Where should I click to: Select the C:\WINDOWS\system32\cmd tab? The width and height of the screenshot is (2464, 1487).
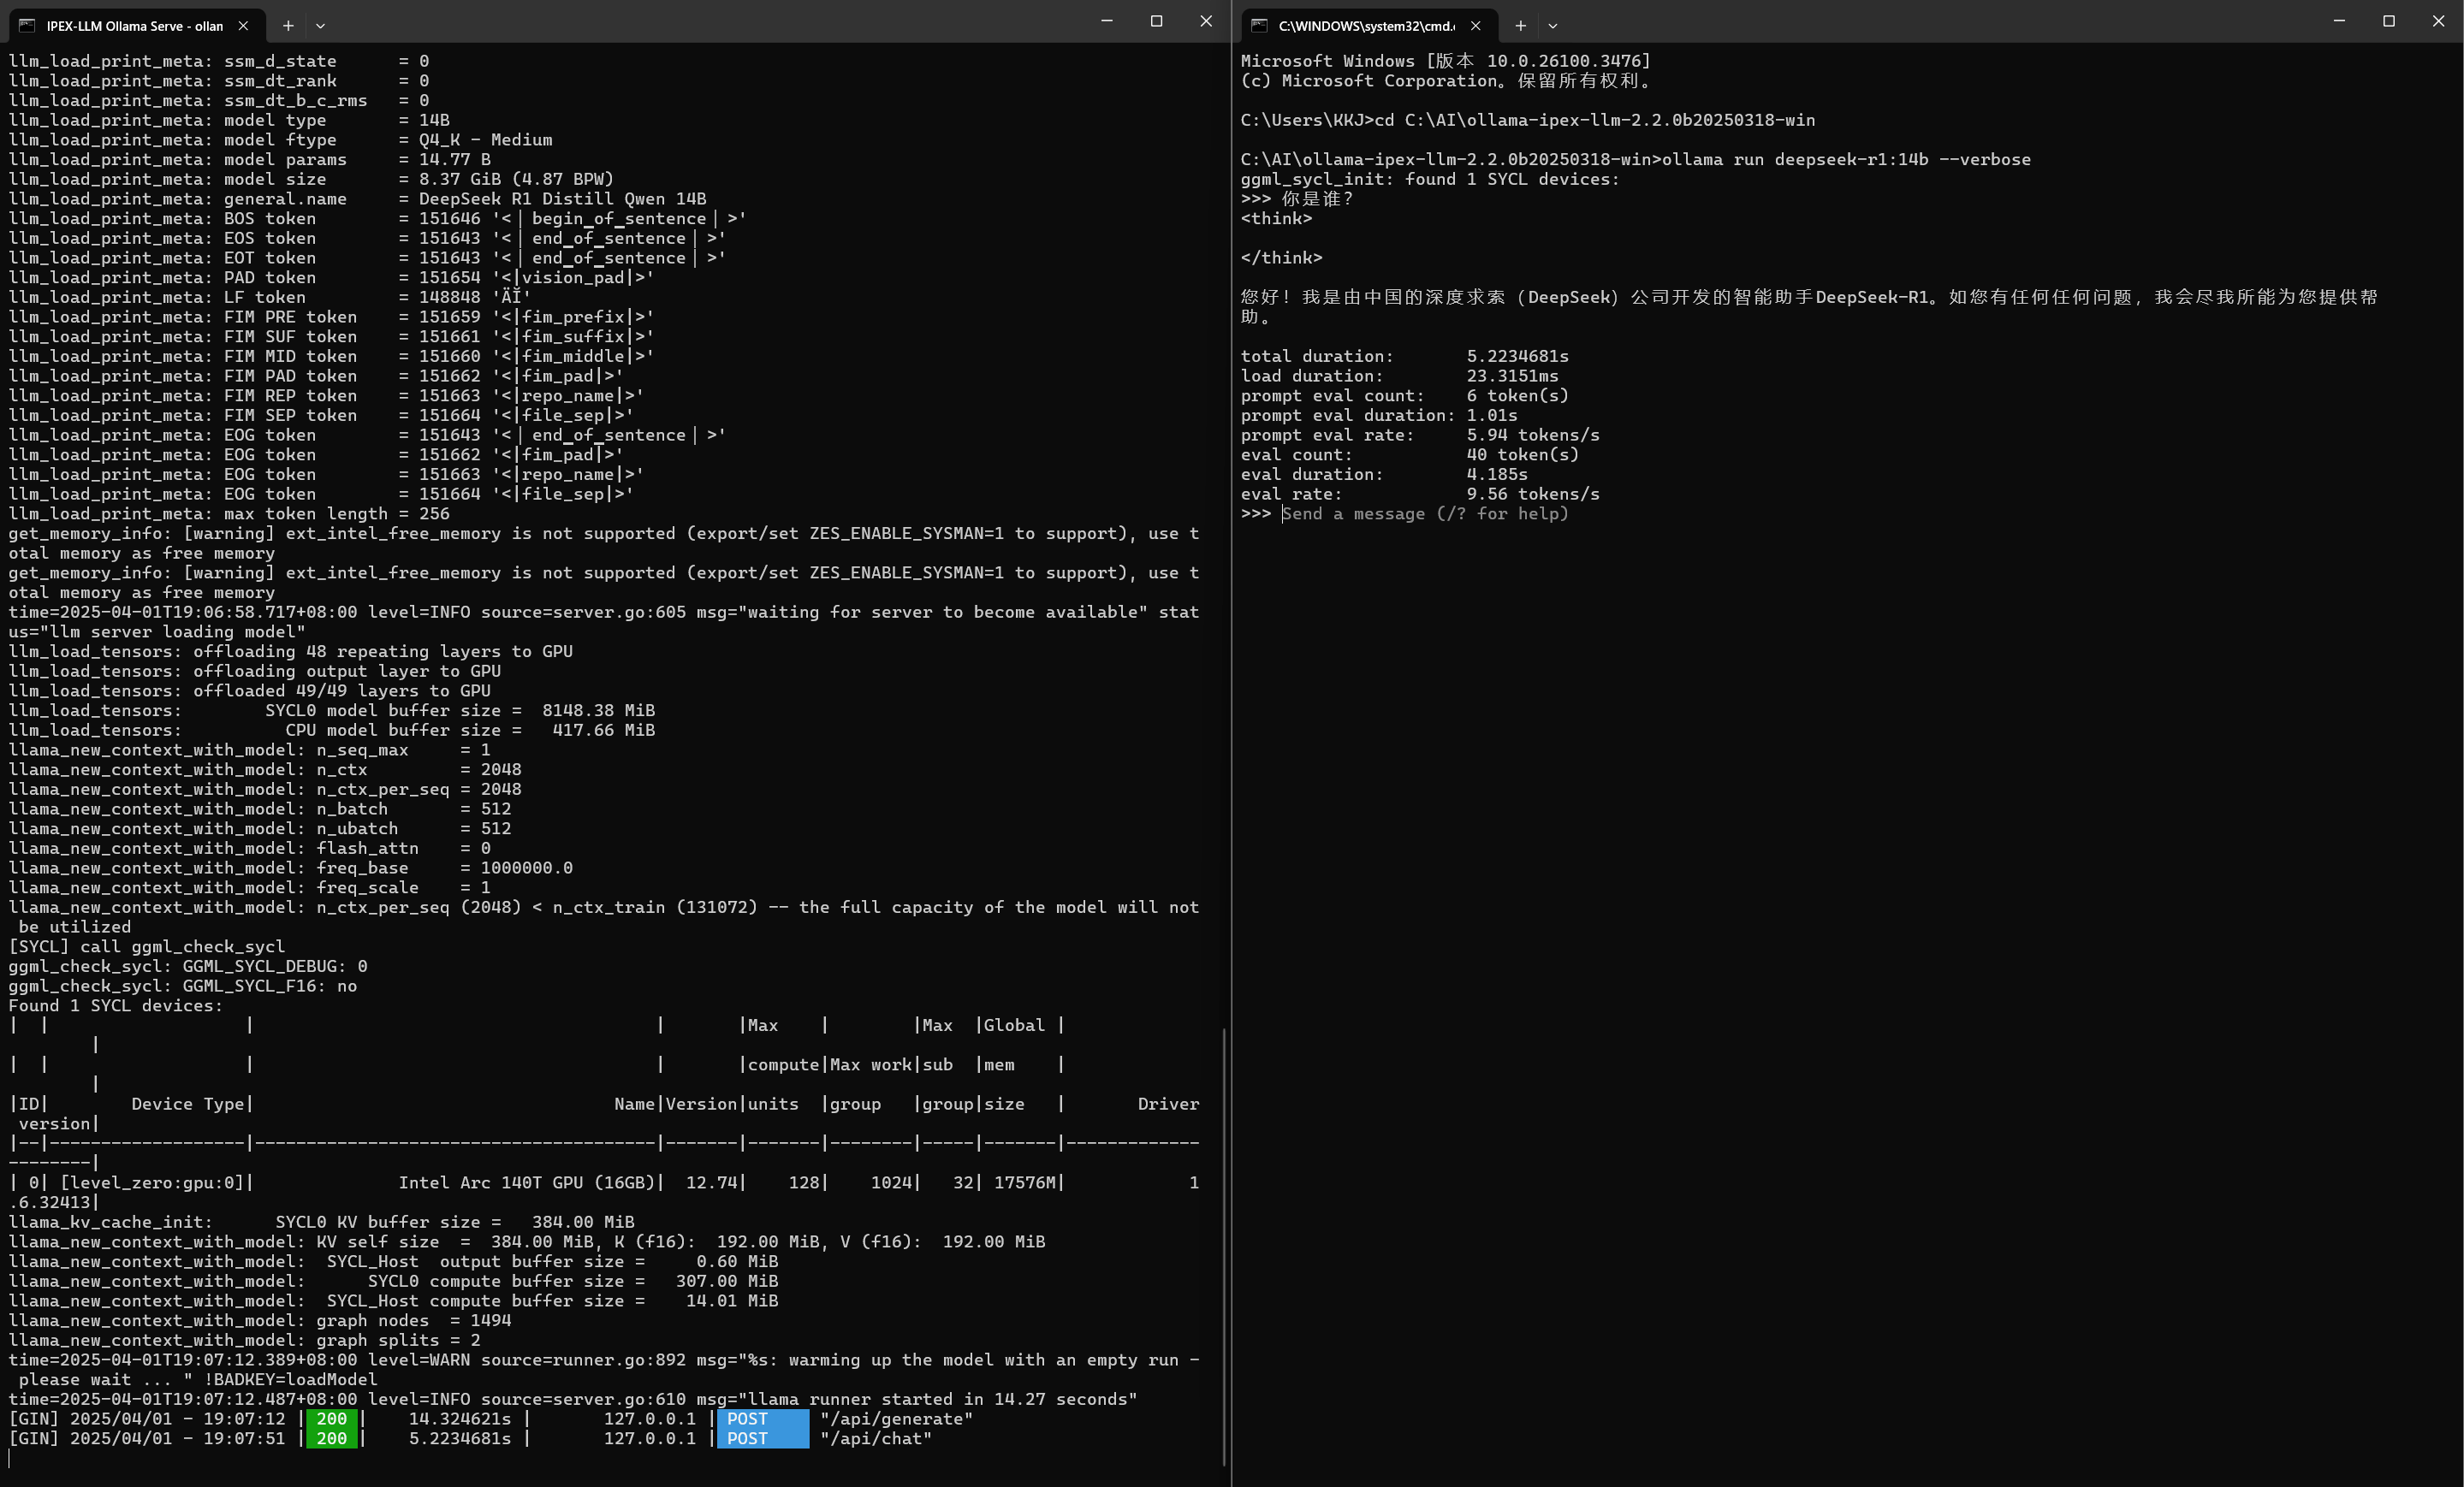pyautogui.click(x=1366, y=26)
